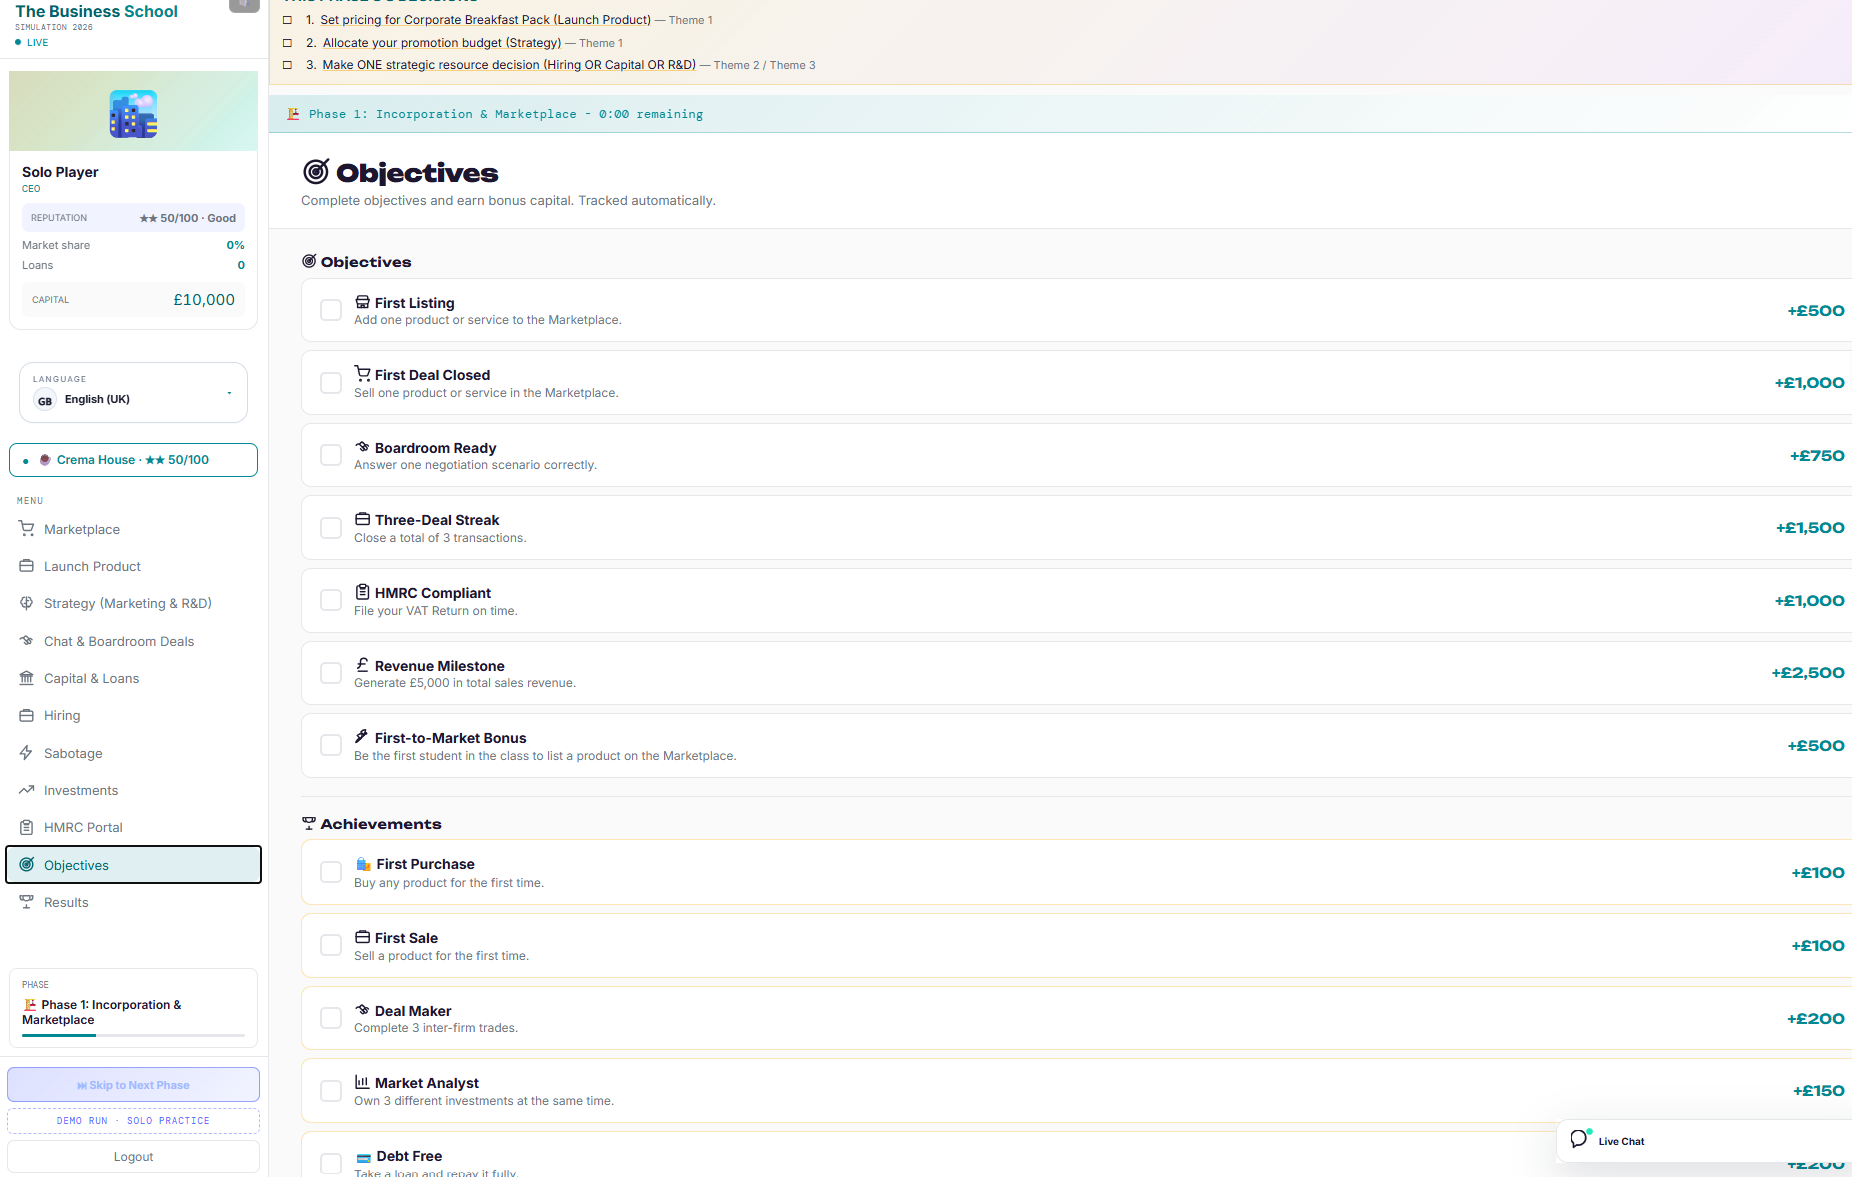Viewport: 1852px width, 1177px height.
Task: Open the Live Chat button
Action: (1704, 1141)
